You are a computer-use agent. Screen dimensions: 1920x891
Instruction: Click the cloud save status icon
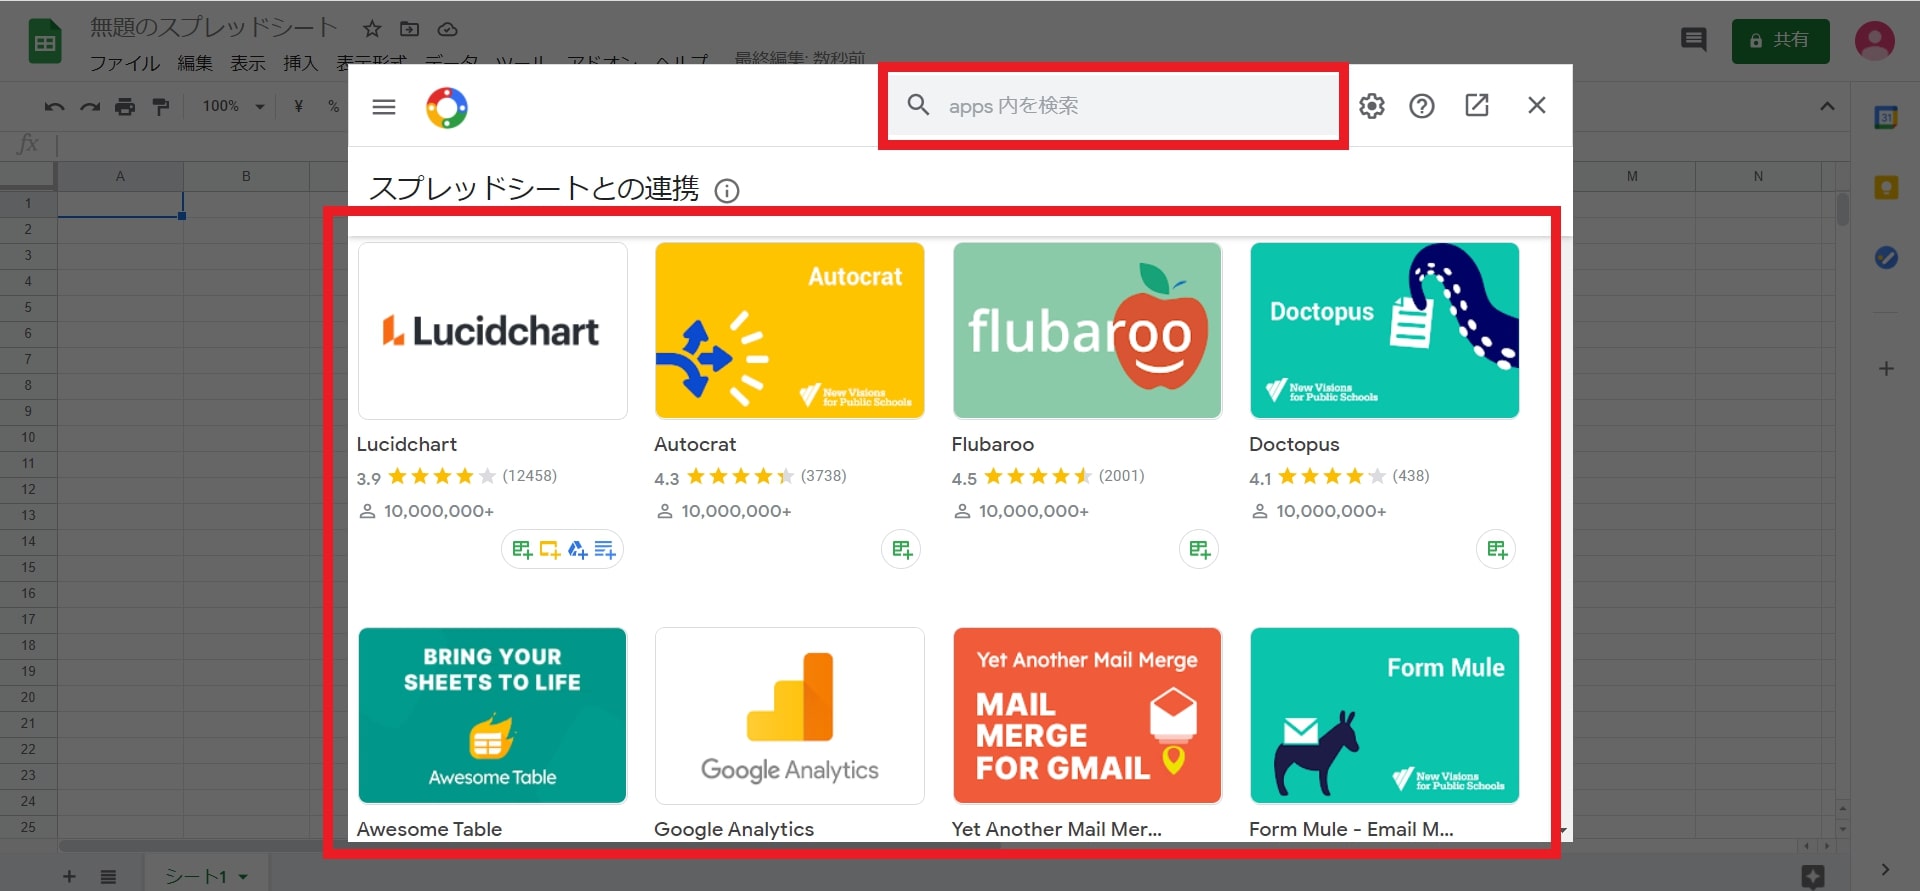click(448, 29)
